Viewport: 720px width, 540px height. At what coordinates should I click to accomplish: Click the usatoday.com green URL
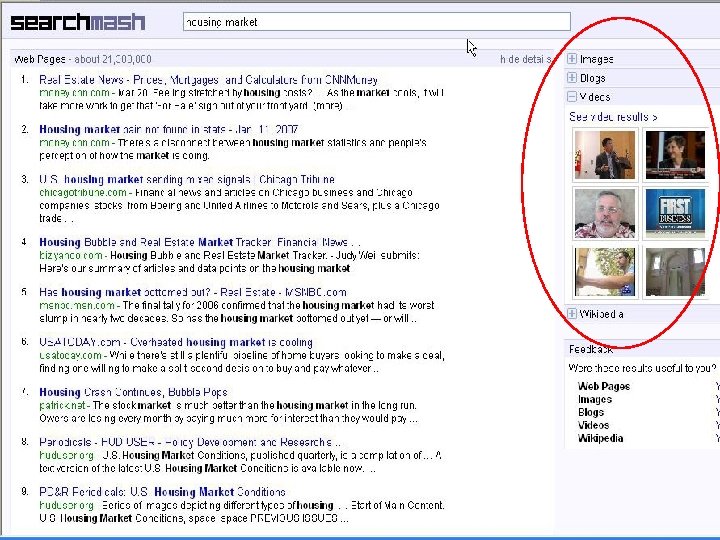click(x=70, y=355)
